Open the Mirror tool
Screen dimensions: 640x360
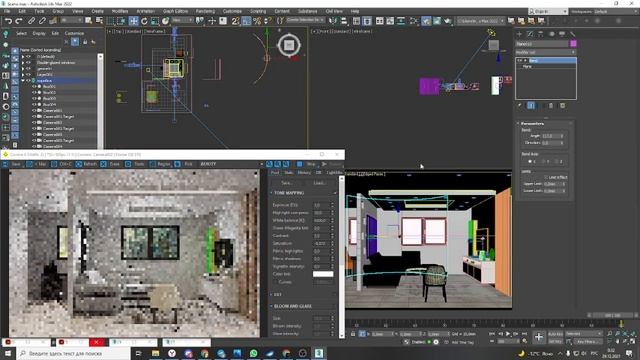[x=333, y=20]
